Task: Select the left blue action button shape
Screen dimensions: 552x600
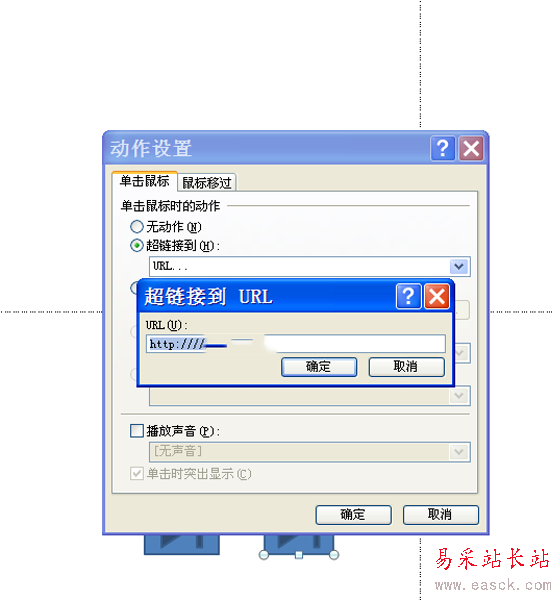Action: coord(182,545)
